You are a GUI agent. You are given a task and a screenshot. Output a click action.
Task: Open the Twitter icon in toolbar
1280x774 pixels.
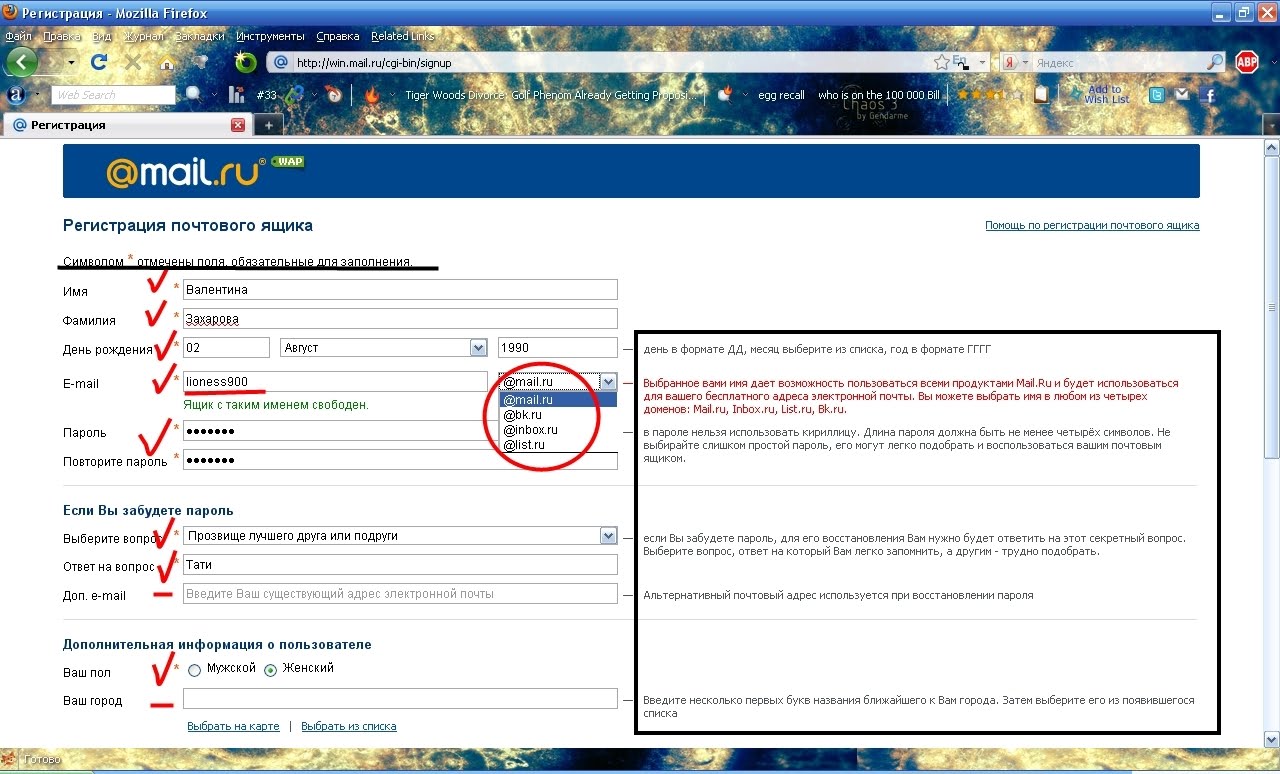click(1157, 95)
